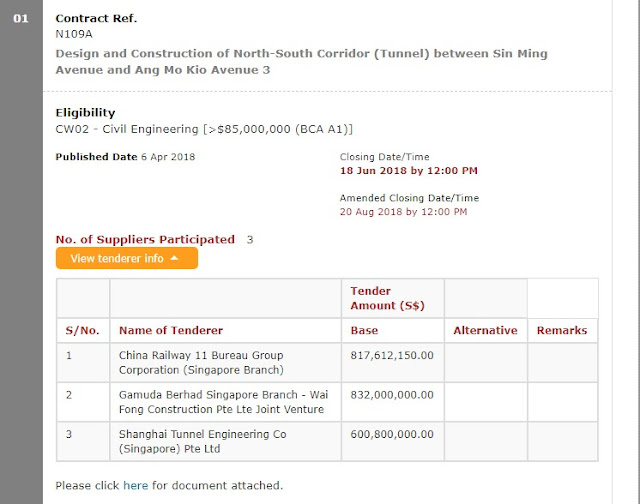Select Gamuda Berhad Singapore Branch tenderer

(x=223, y=402)
